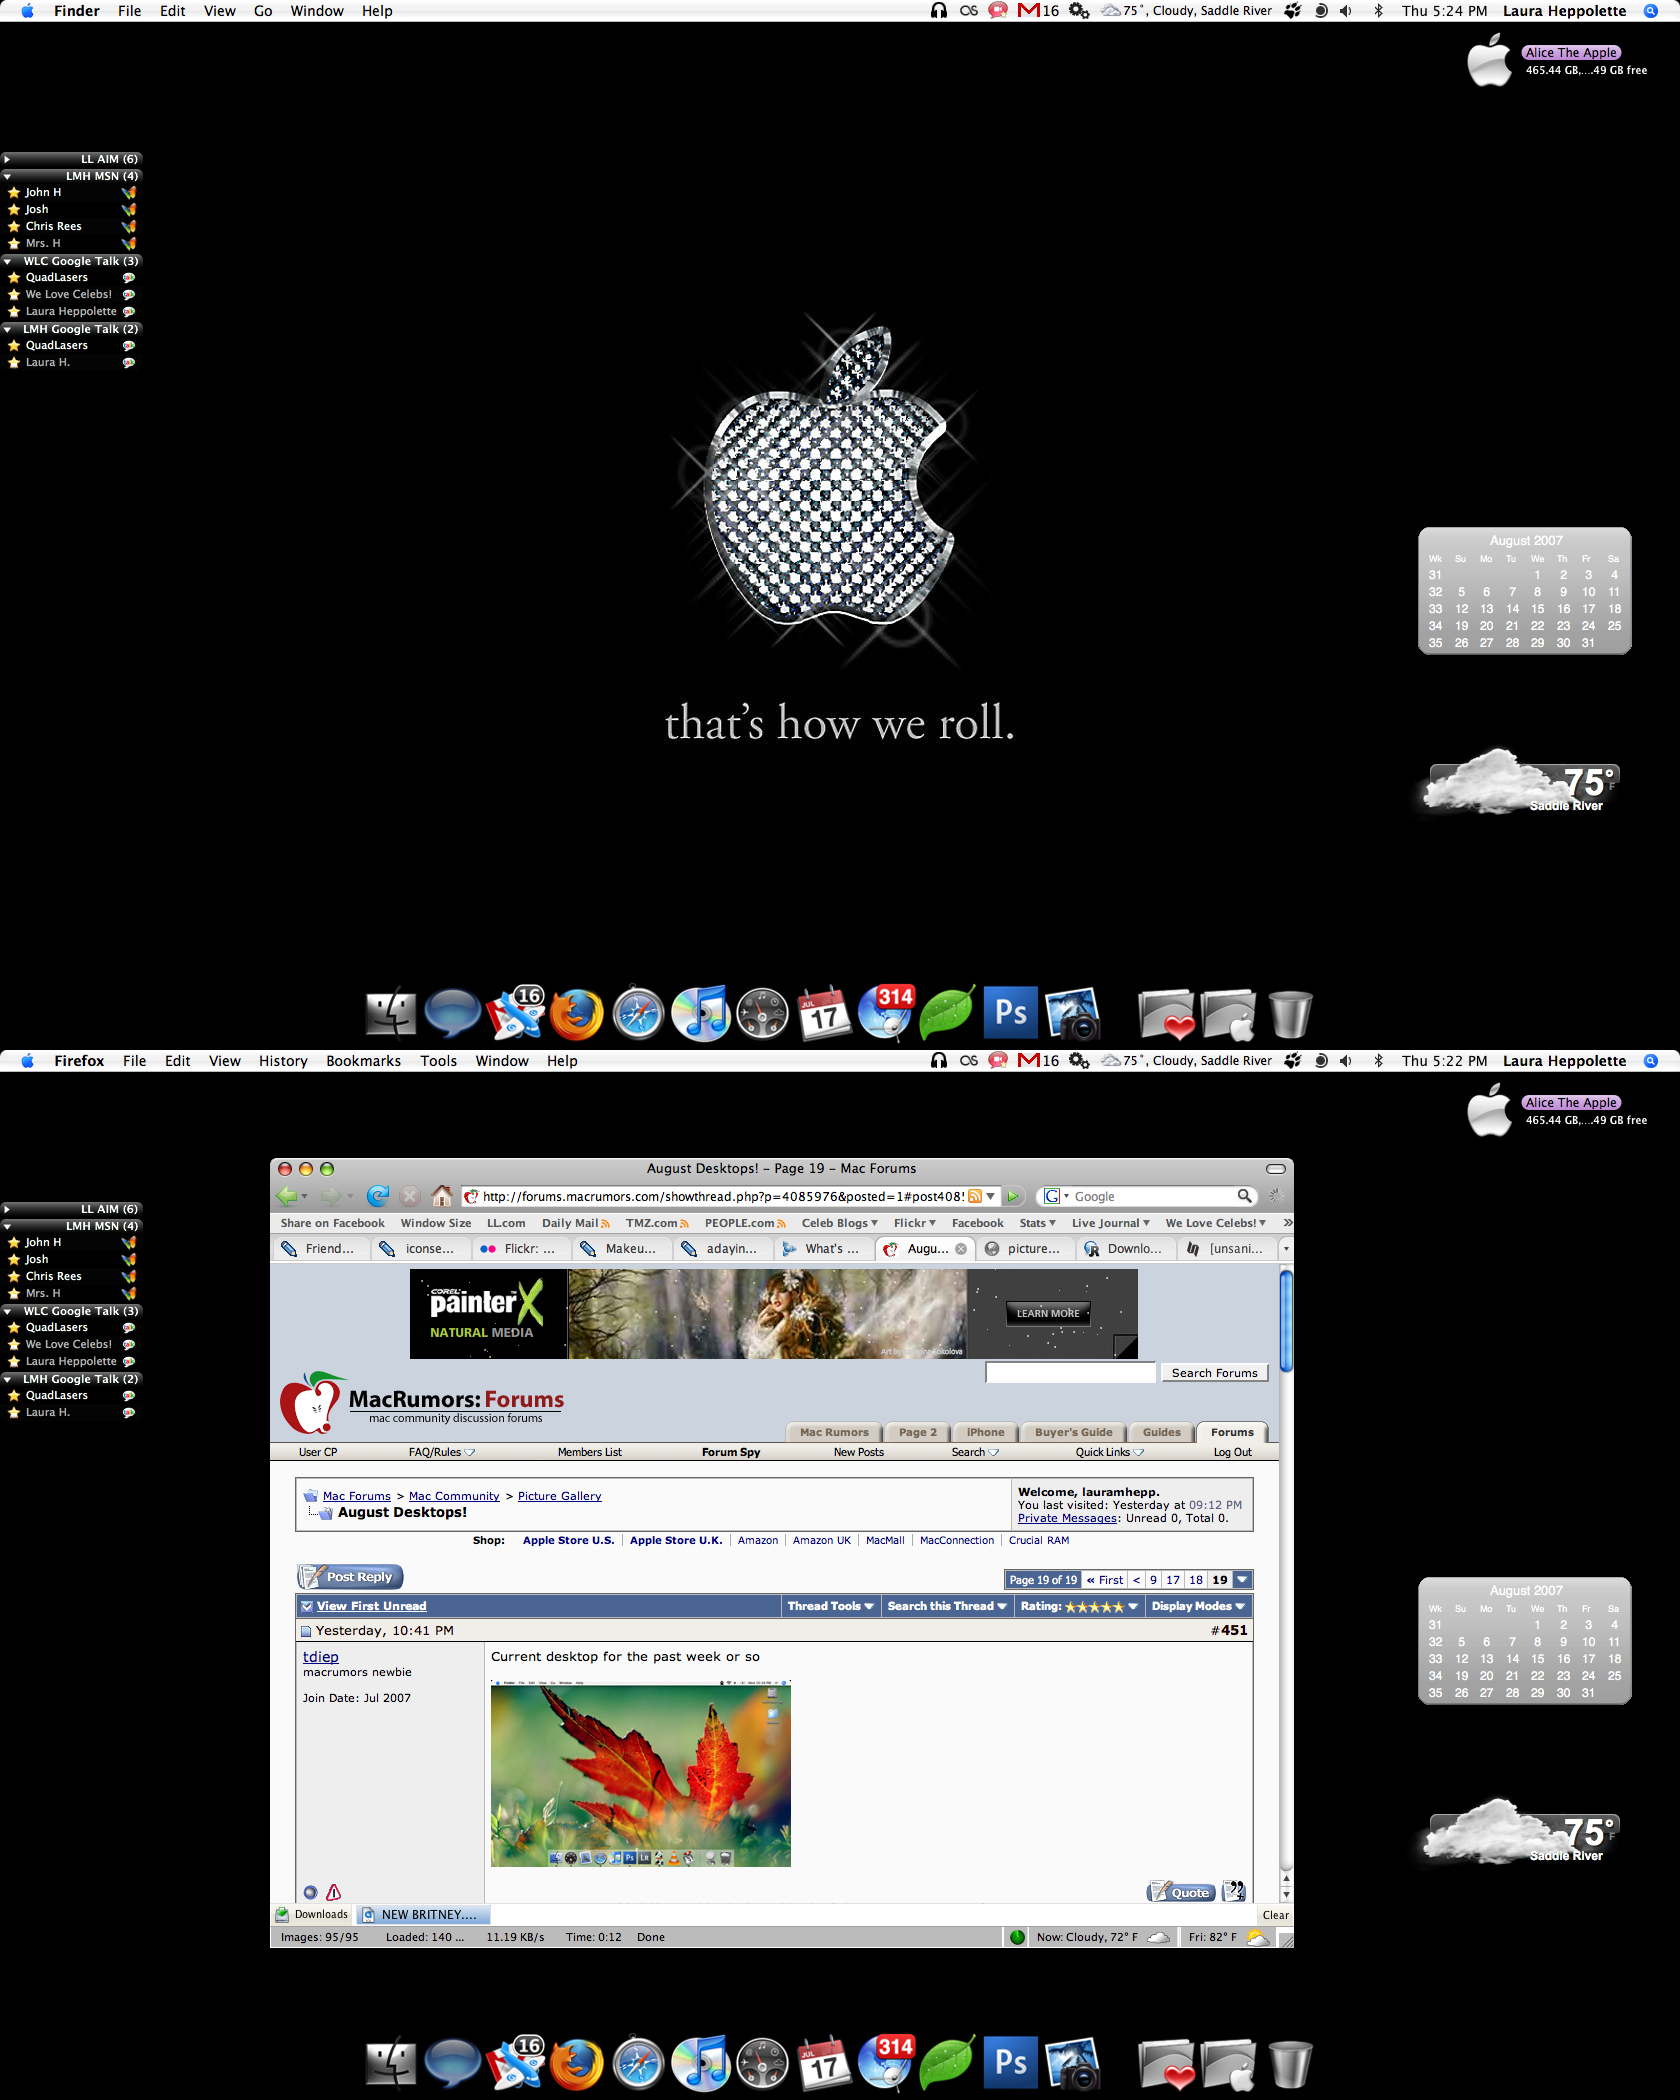The width and height of the screenshot is (1680, 2100).
Task: Open Trash in the Dock below the Firefox window
Action: (x=1290, y=2064)
